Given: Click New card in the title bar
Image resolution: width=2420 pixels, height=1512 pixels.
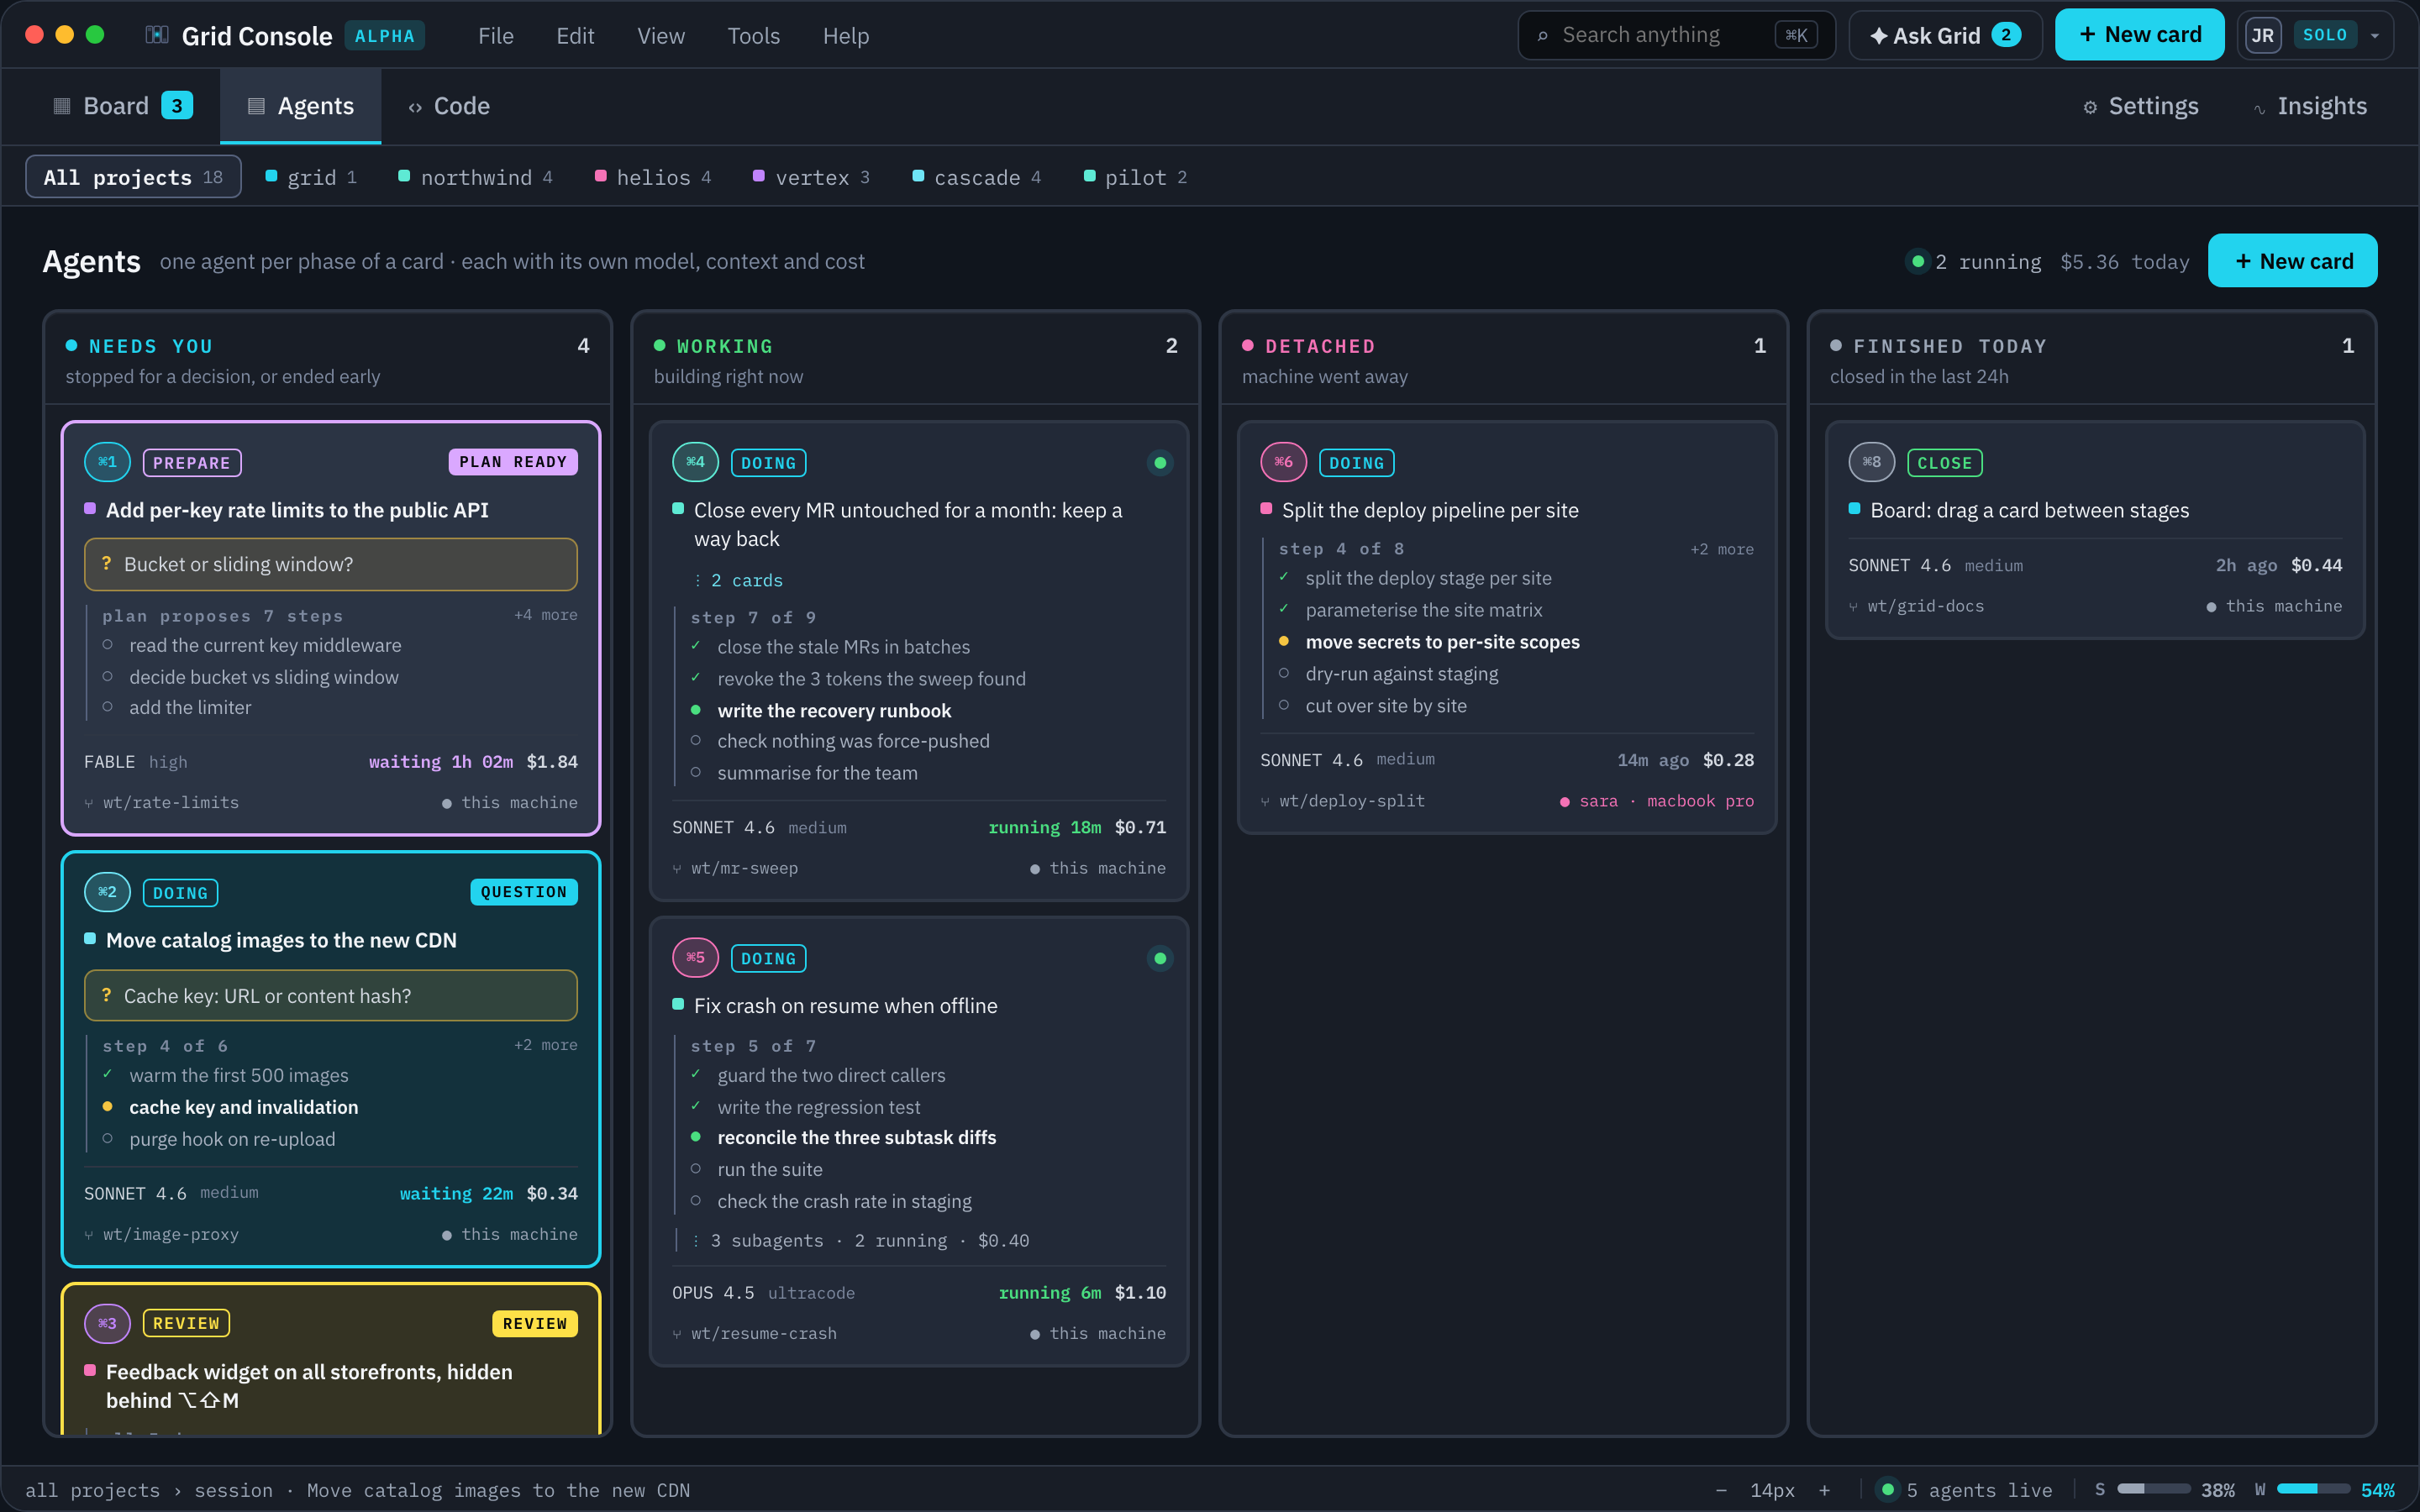Looking at the screenshot, I should [x=2139, y=35].
